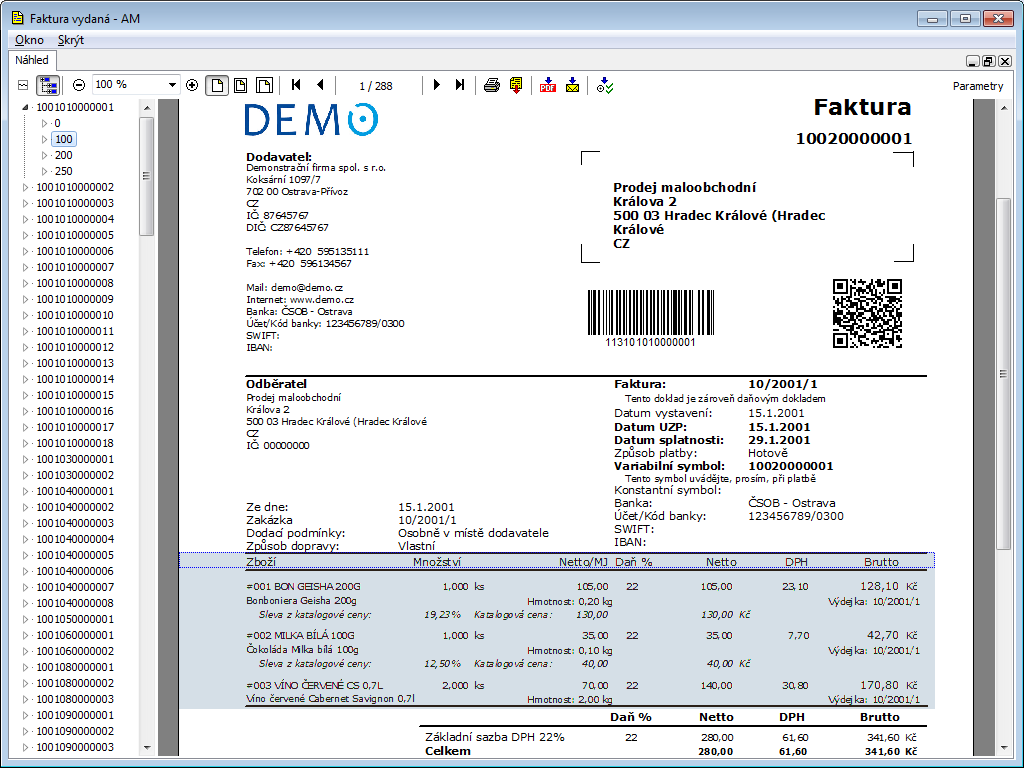The image size is (1024, 768).
Task: Click the barcode 11310 1010000001
Action: (650, 319)
